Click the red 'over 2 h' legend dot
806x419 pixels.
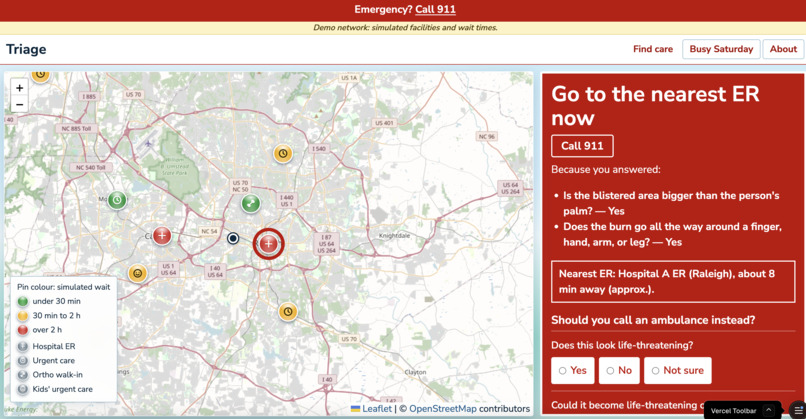23,330
